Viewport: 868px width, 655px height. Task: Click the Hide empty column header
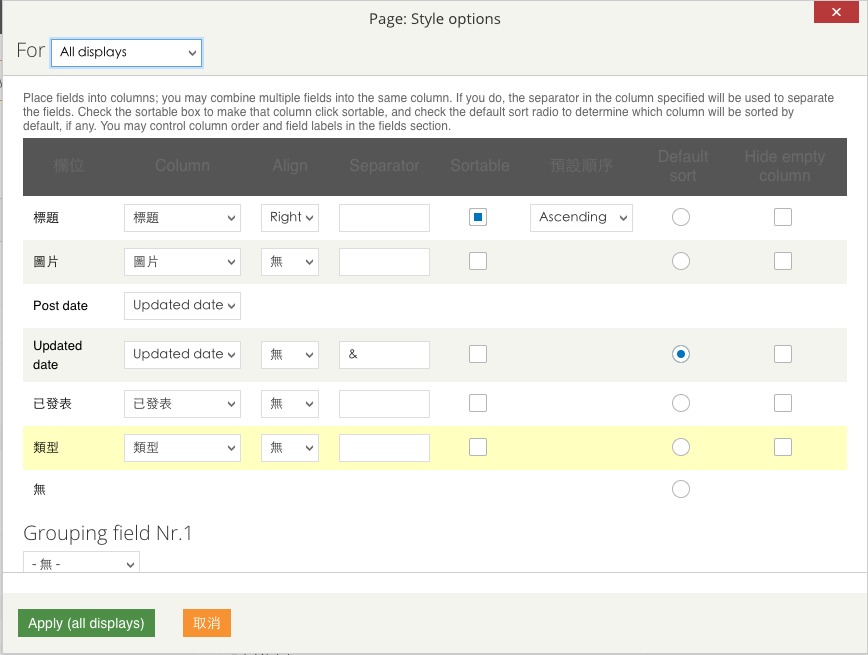[784, 166]
